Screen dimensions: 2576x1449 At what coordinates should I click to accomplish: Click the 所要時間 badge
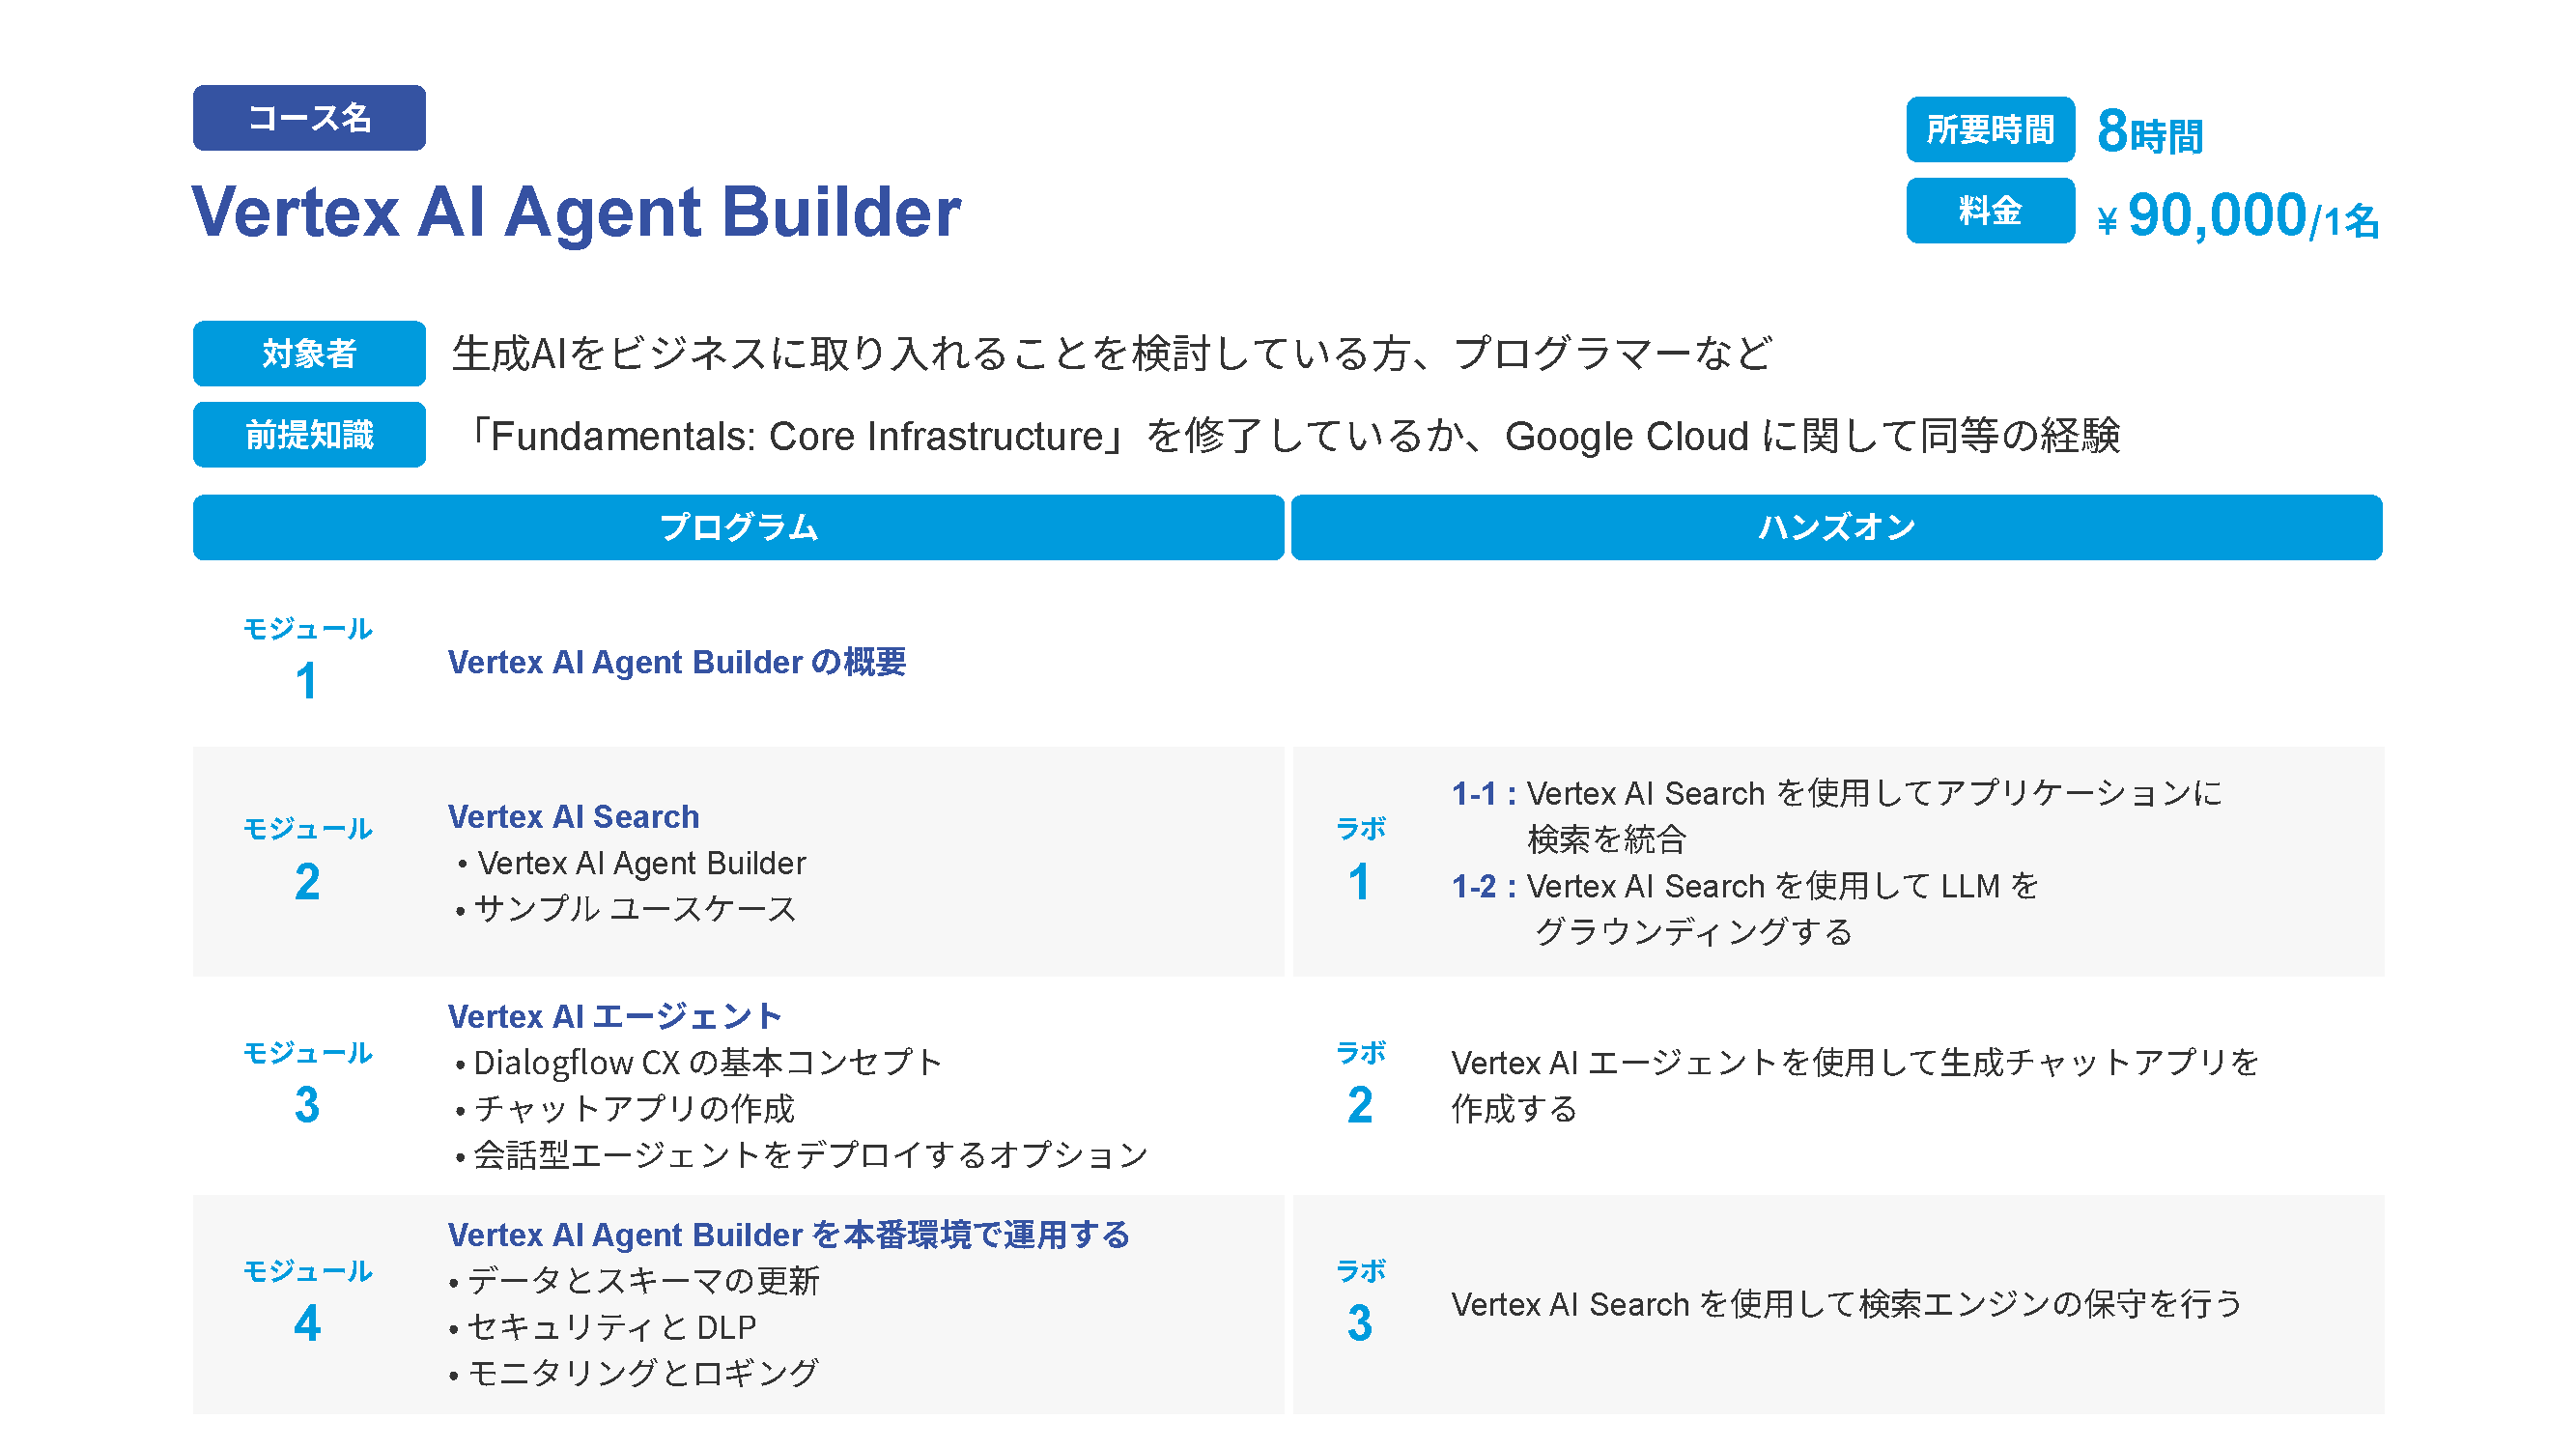point(1989,129)
